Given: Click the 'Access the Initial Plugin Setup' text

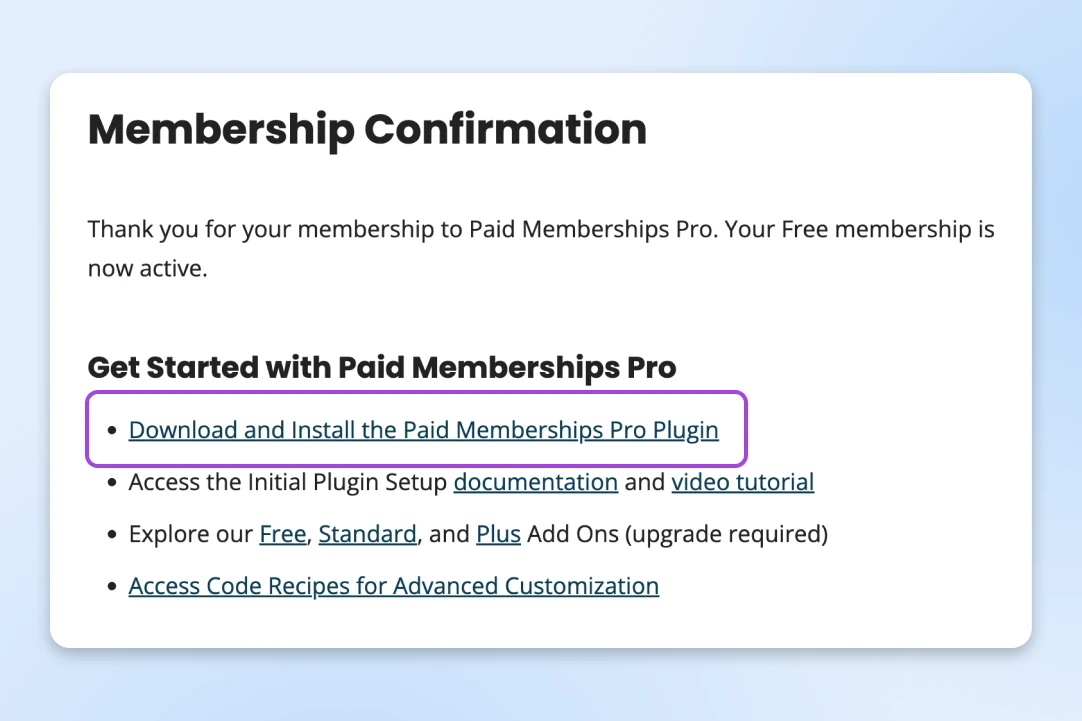Looking at the screenshot, I should point(288,482).
